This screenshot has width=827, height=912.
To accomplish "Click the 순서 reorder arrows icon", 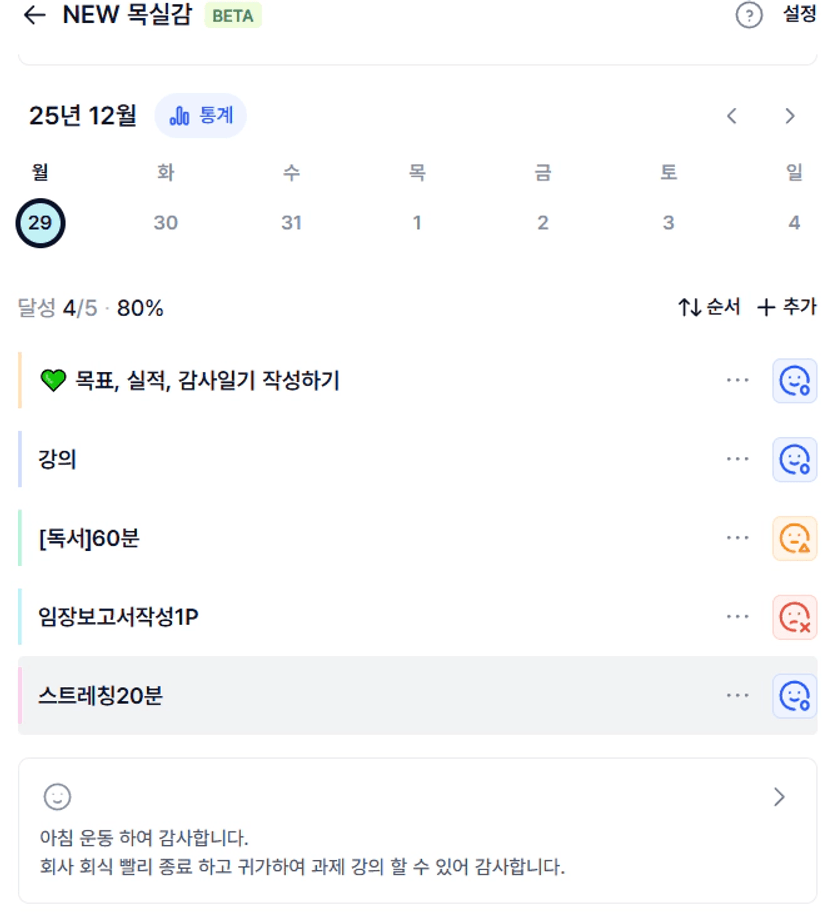I will coord(689,308).
